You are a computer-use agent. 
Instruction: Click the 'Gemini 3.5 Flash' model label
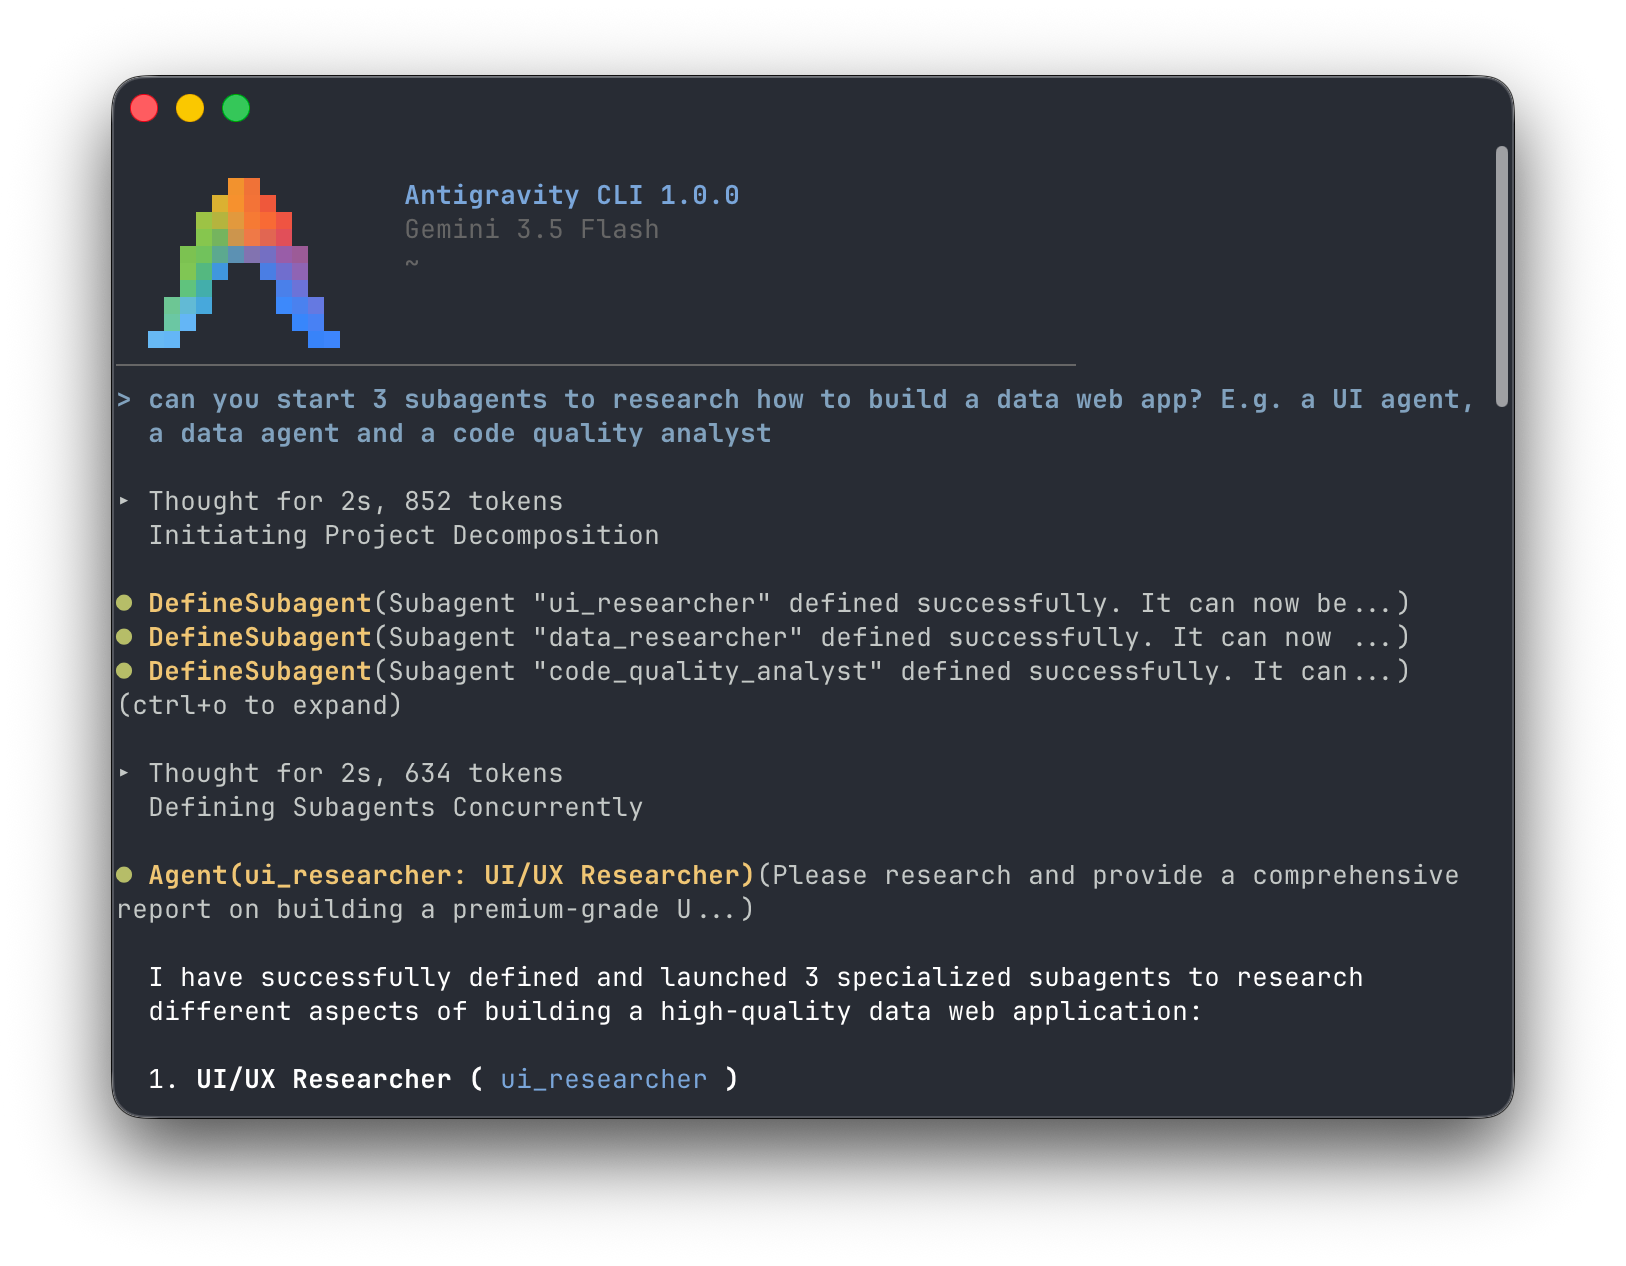click(x=532, y=229)
